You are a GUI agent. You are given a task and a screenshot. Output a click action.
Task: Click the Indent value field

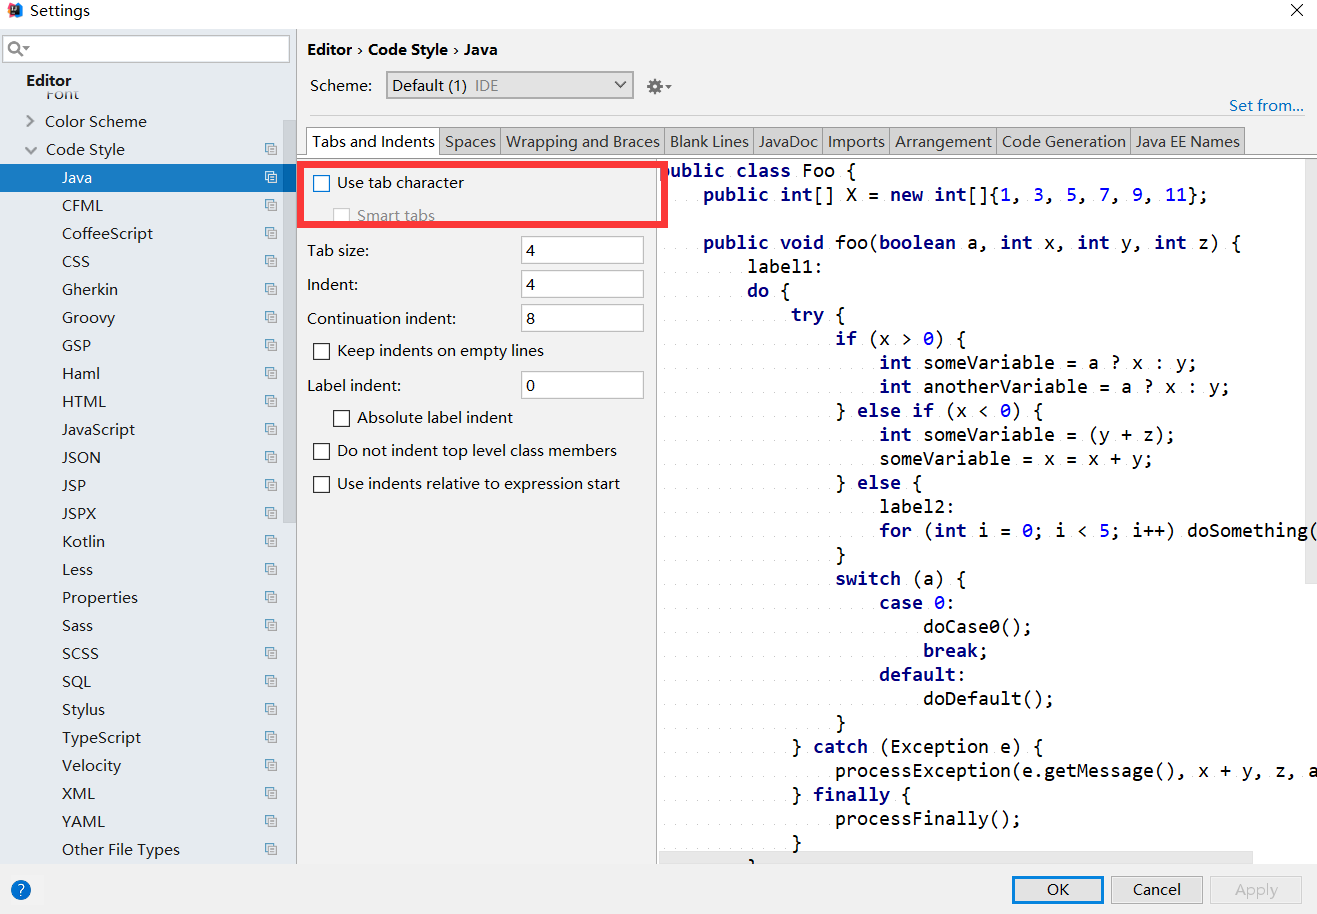click(x=582, y=284)
